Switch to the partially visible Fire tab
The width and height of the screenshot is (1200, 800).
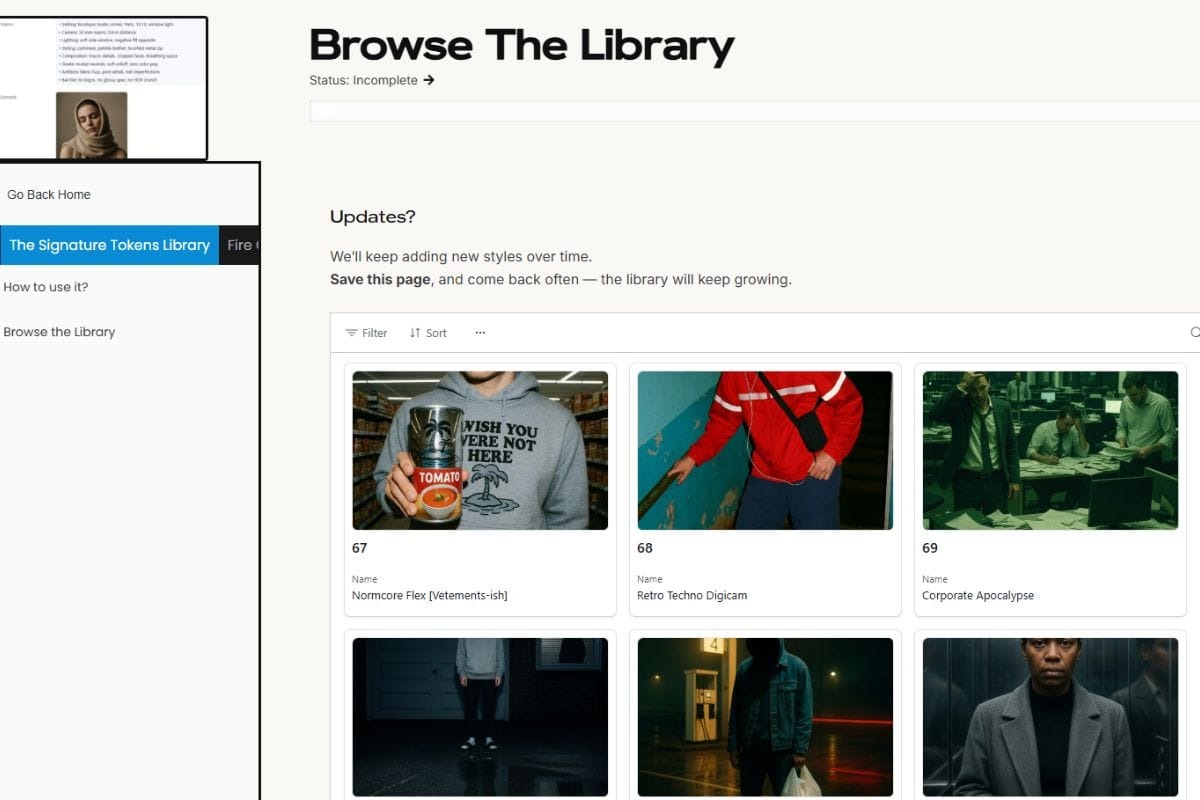coord(240,245)
